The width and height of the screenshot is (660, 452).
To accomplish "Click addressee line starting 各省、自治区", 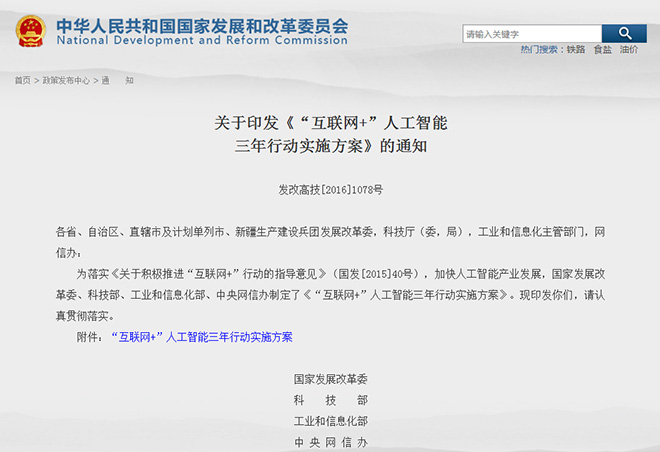I will 330,232.
